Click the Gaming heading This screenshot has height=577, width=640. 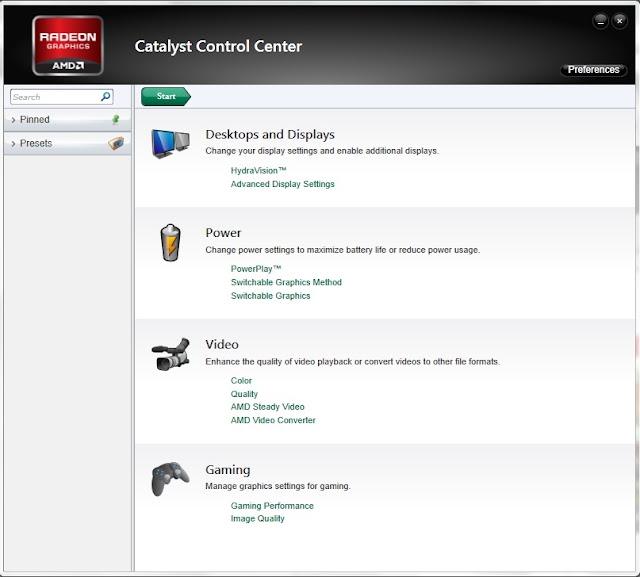tap(228, 470)
